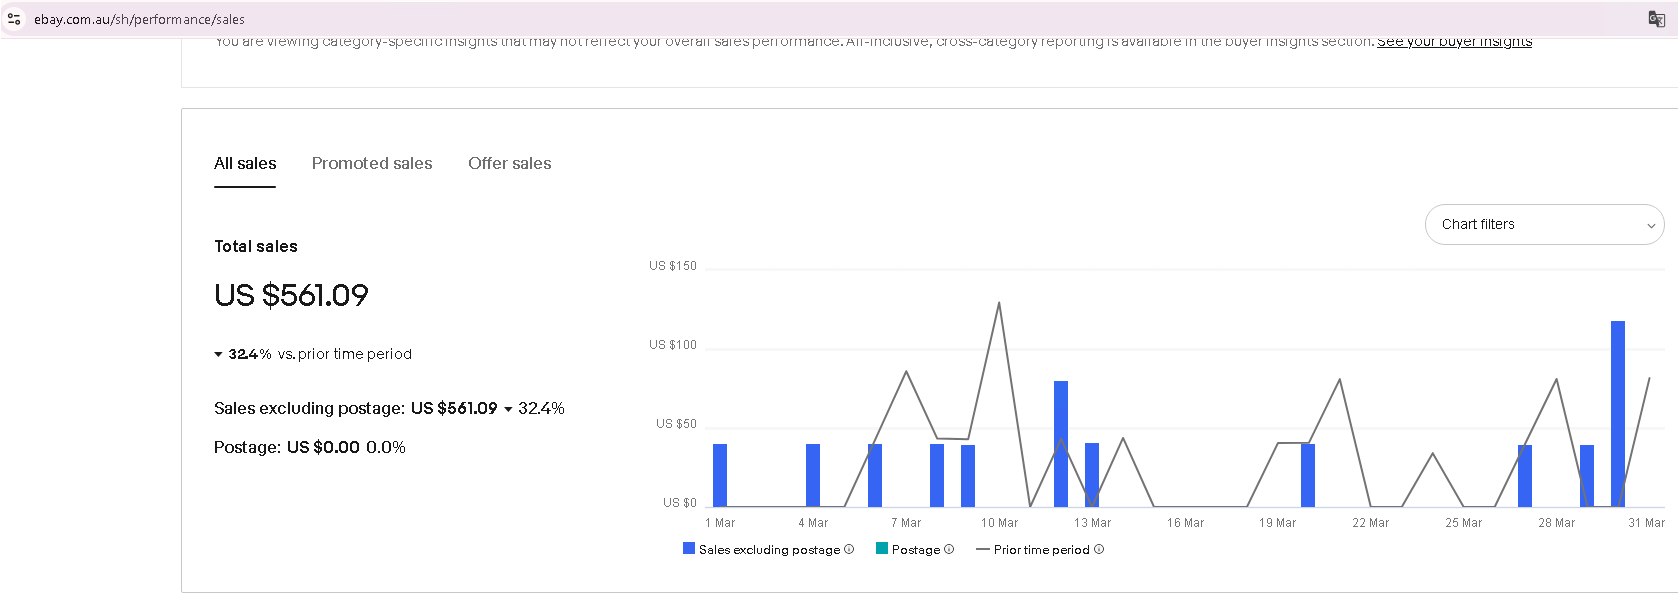Open the Offer sales tab
Viewport: 1678px width, 600px height.
tap(509, 163)
